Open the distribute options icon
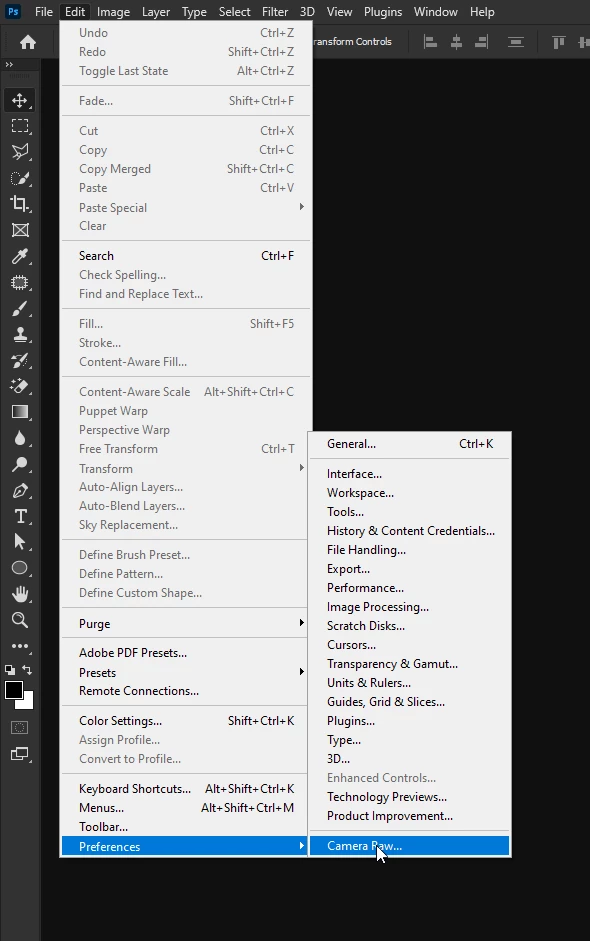This screenshot has width=590, height=941. 516,42
